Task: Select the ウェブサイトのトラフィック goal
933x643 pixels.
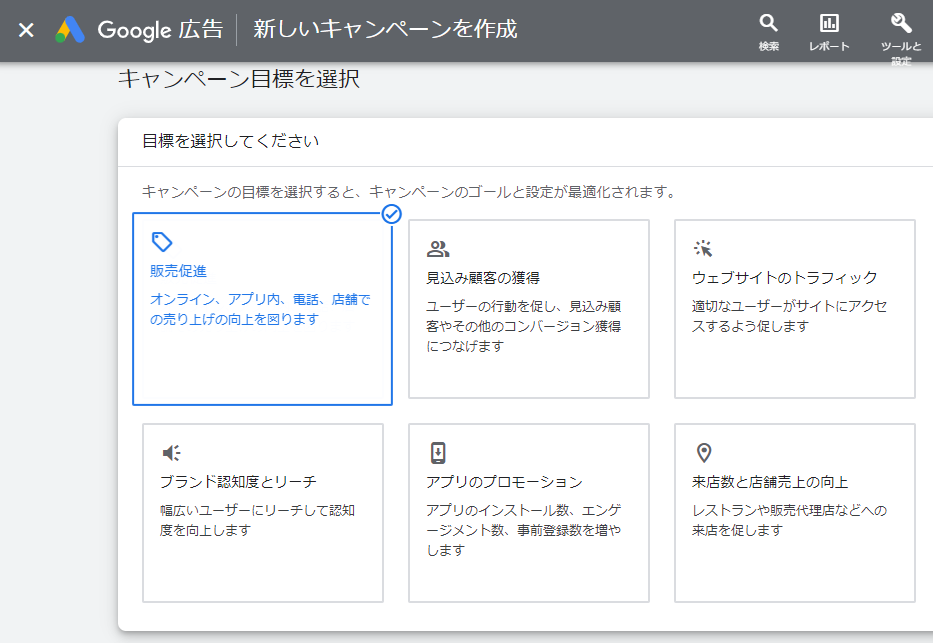Action: pyautogui.click(x=794, y=308)
